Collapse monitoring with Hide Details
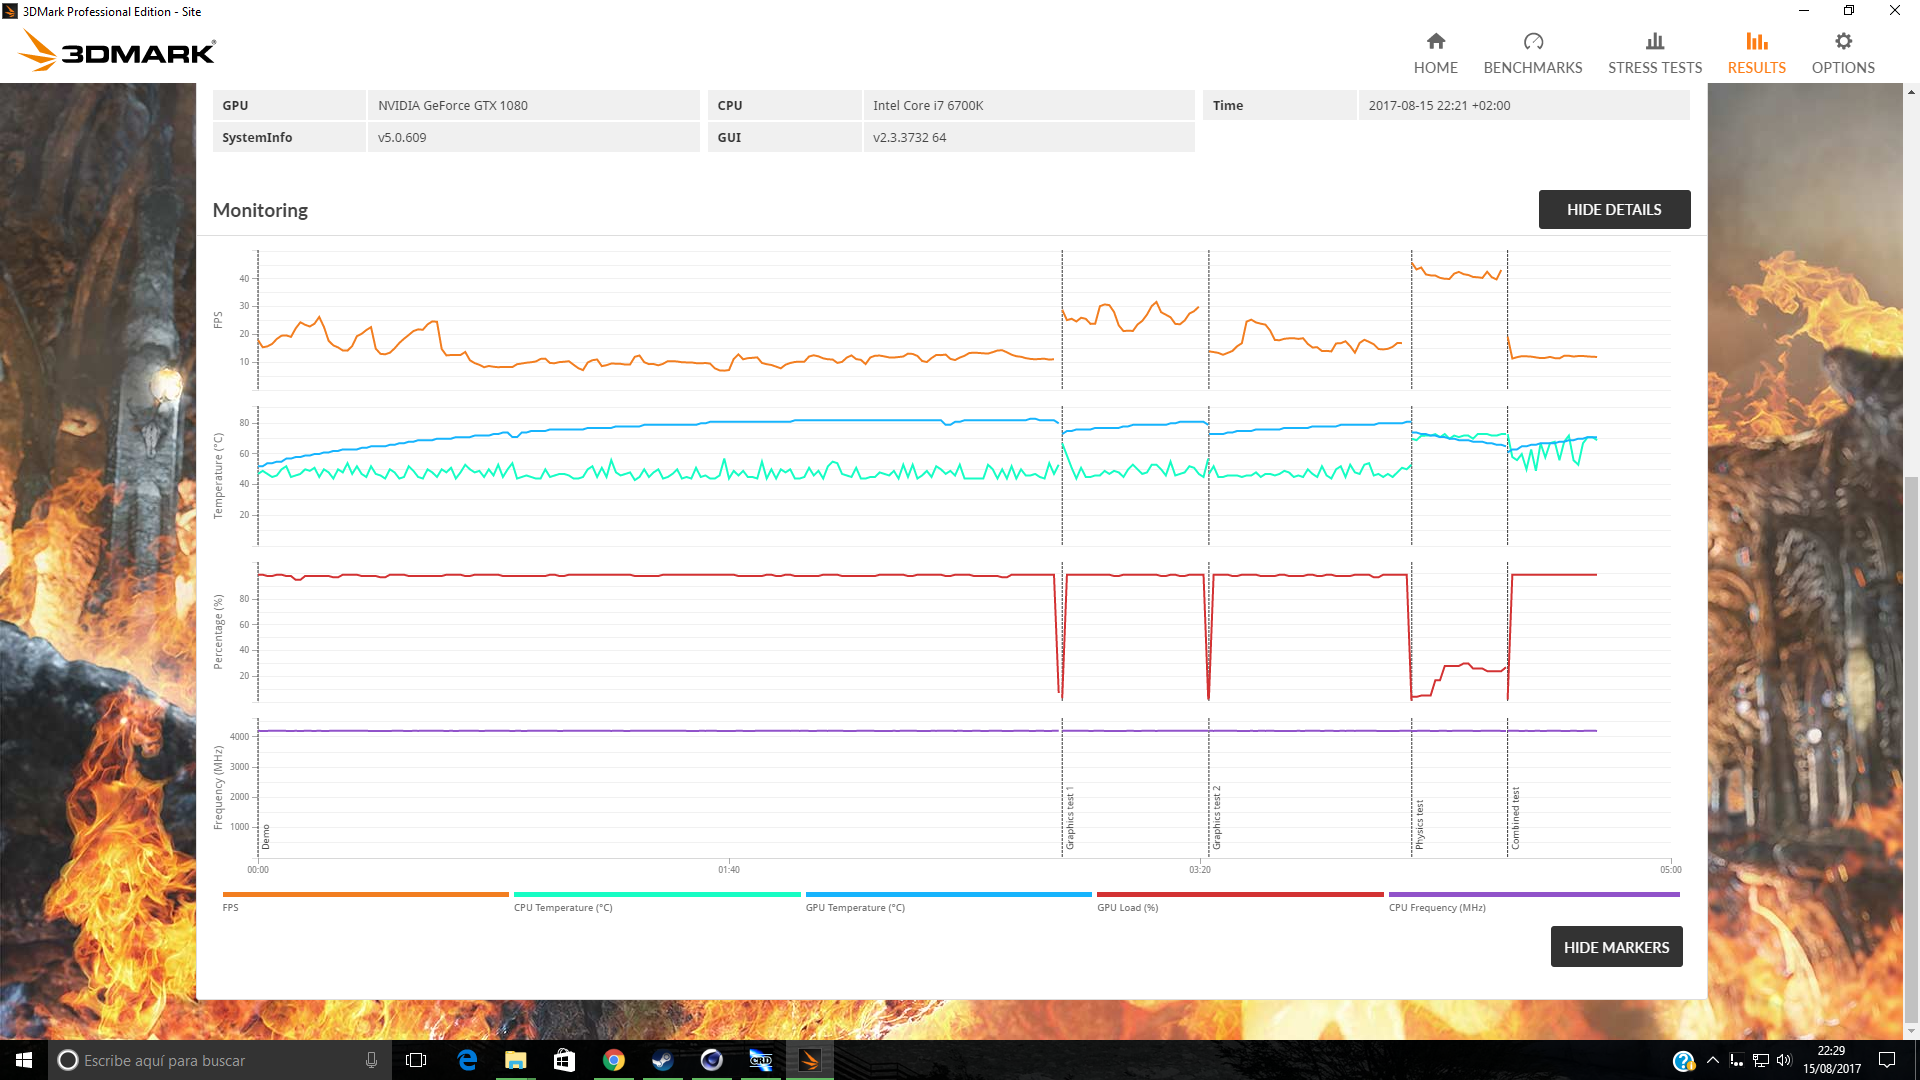The width and height of the screenshot is (1920, 1080). 1613,209
